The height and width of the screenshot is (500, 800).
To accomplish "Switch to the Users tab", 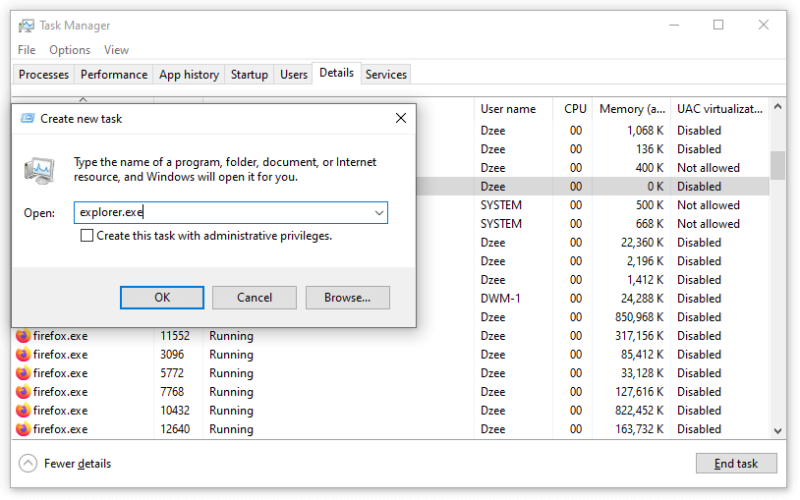I will tap(294, 74).
